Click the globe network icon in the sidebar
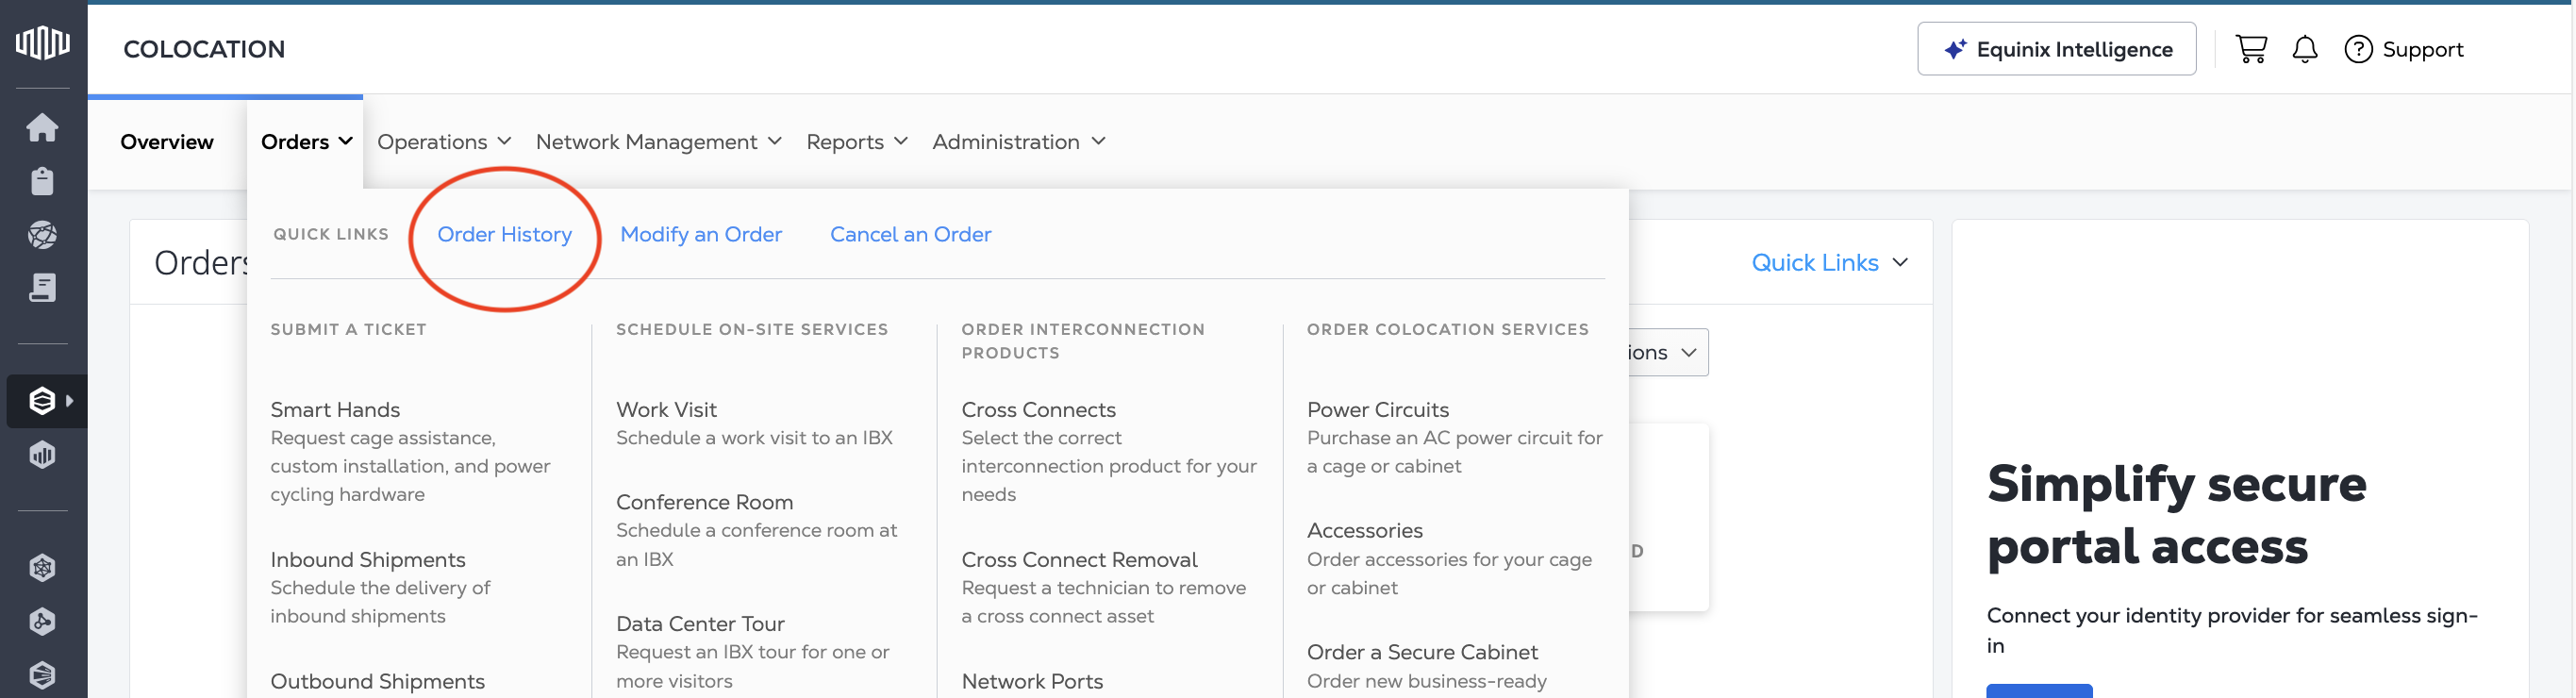Image resolution: width=2576 pixels, height=698 pixels. 42,235
